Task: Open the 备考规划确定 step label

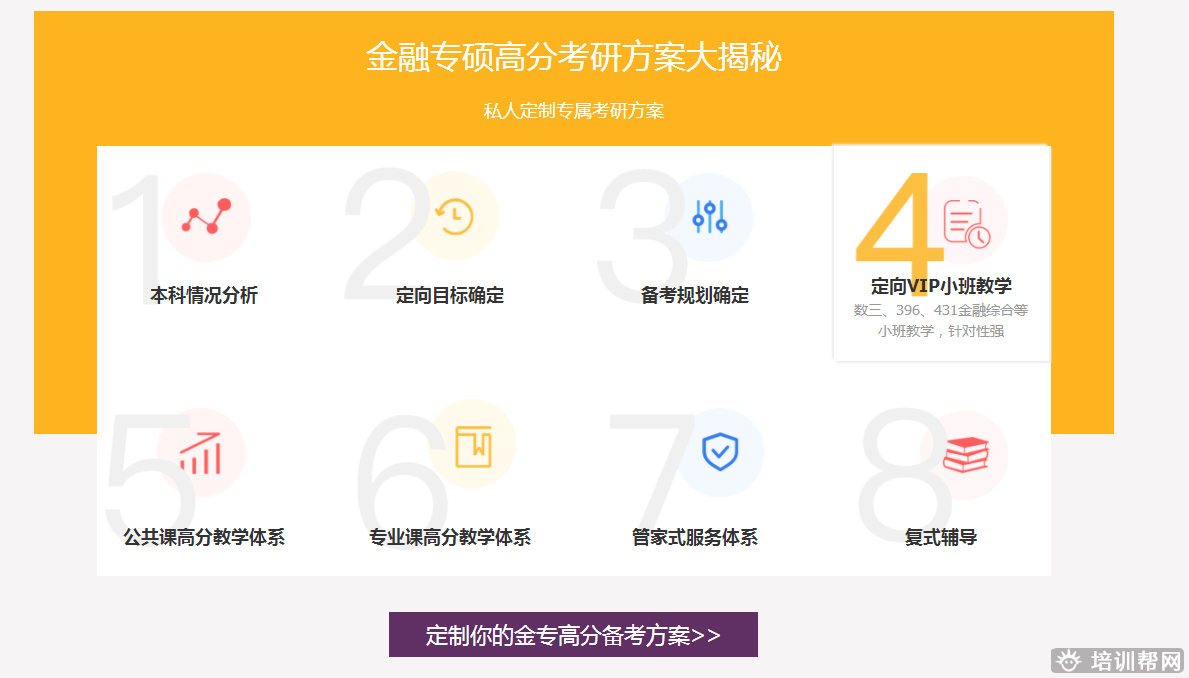Action: click(x=695, y=295)
